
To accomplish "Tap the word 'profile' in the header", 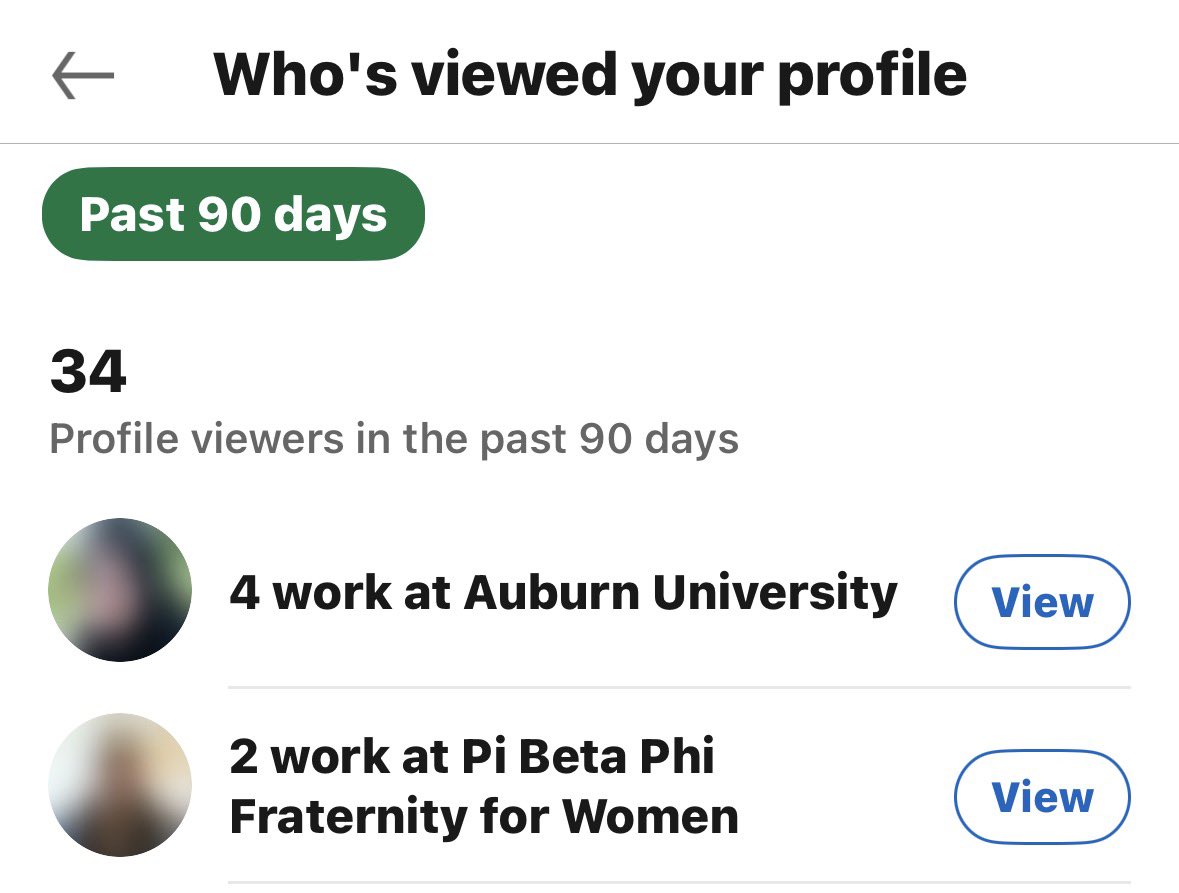I will coord(873,77).
